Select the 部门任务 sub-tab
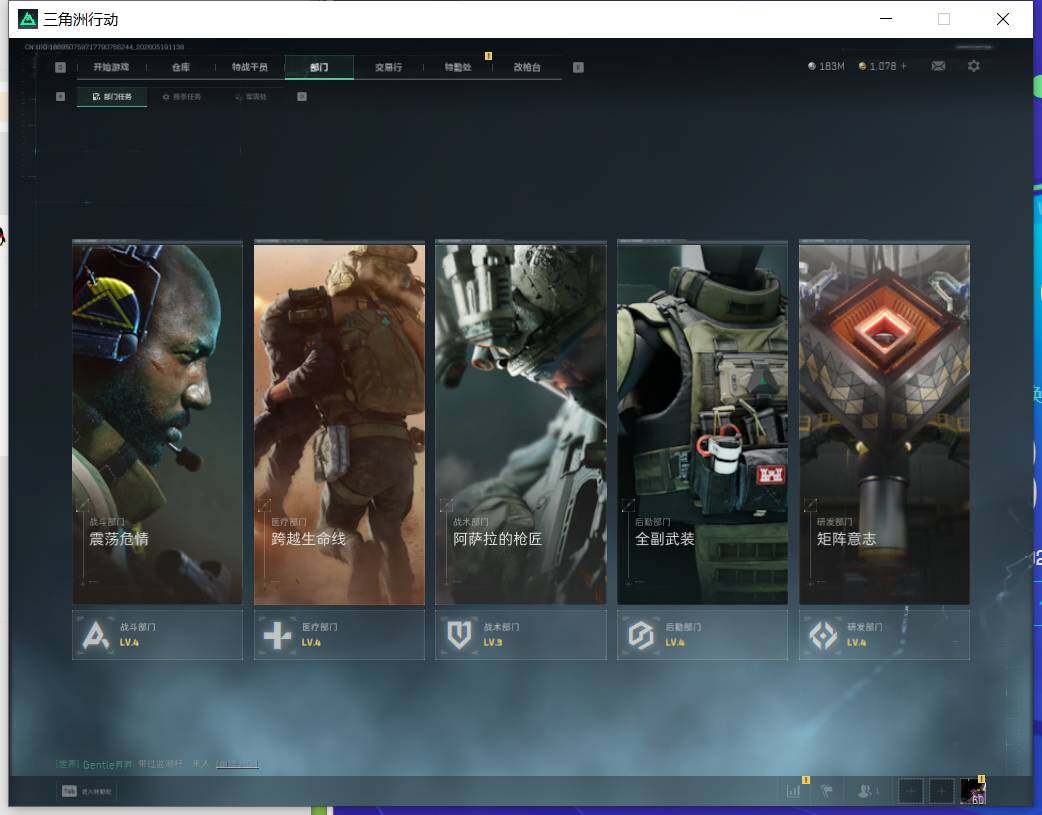Image resolution: width=1042 pixels, height=815 pixels. [112, 96]
